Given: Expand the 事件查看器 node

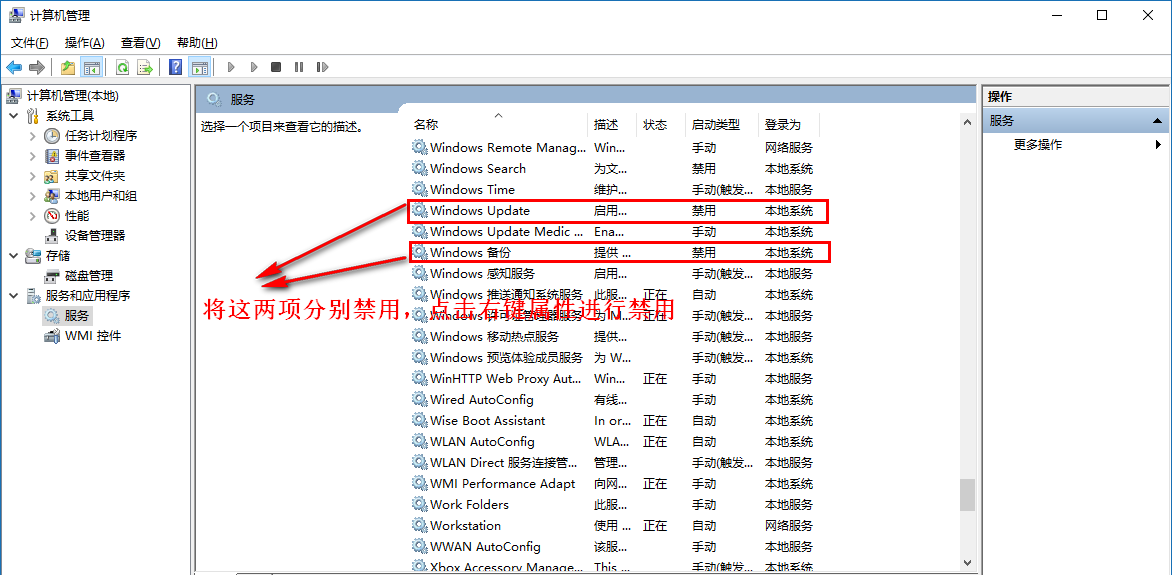Looking at the screenshot, I should (x=32, y=156).
